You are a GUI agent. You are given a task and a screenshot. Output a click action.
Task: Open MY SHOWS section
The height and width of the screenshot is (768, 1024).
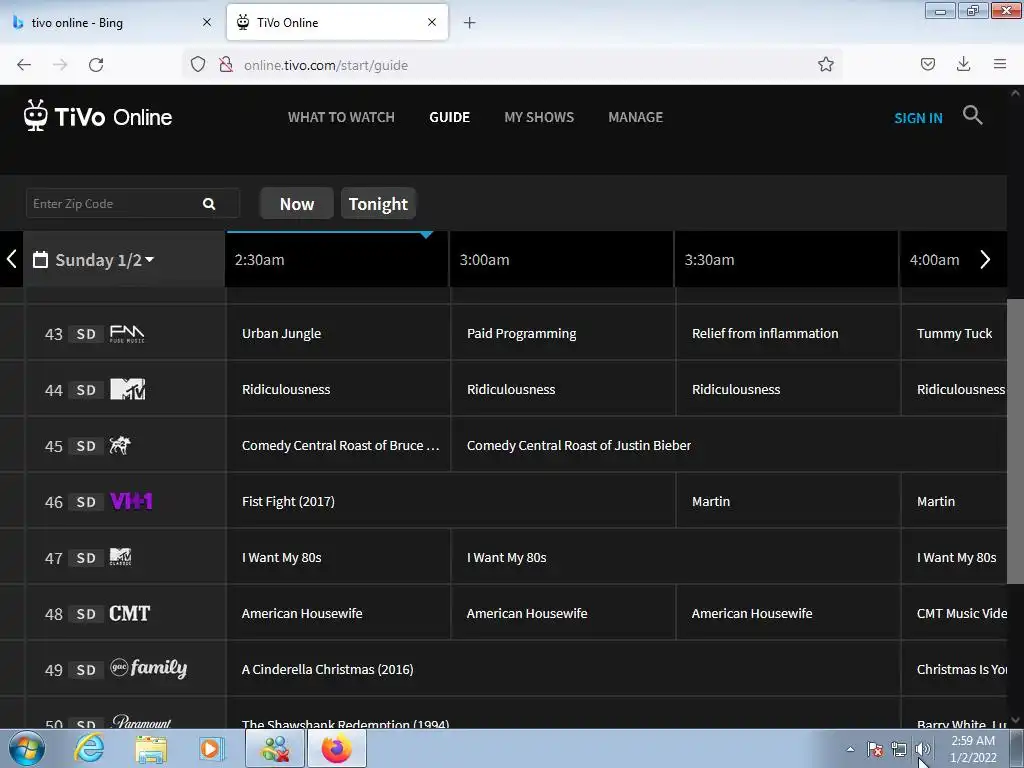[539, 117]
